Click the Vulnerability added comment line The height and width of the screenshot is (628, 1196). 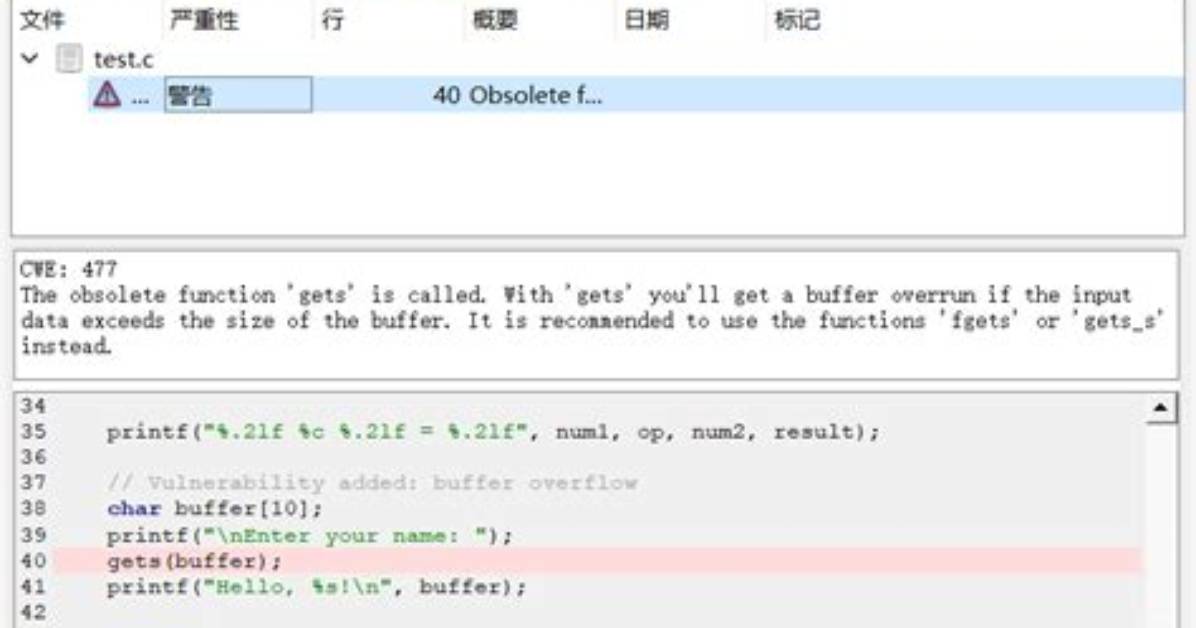coord(372,482)
